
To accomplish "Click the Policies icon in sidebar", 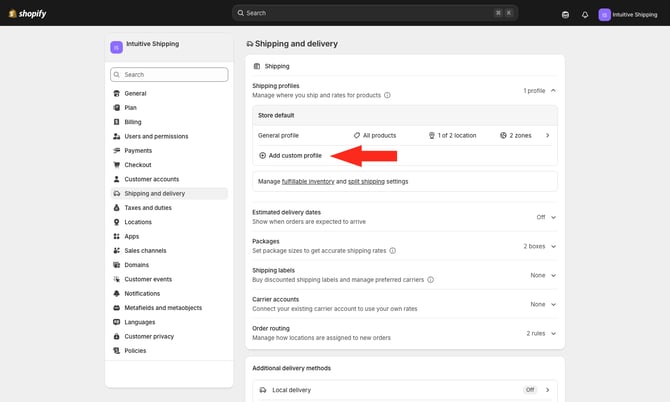I will [x=116, y=351].
